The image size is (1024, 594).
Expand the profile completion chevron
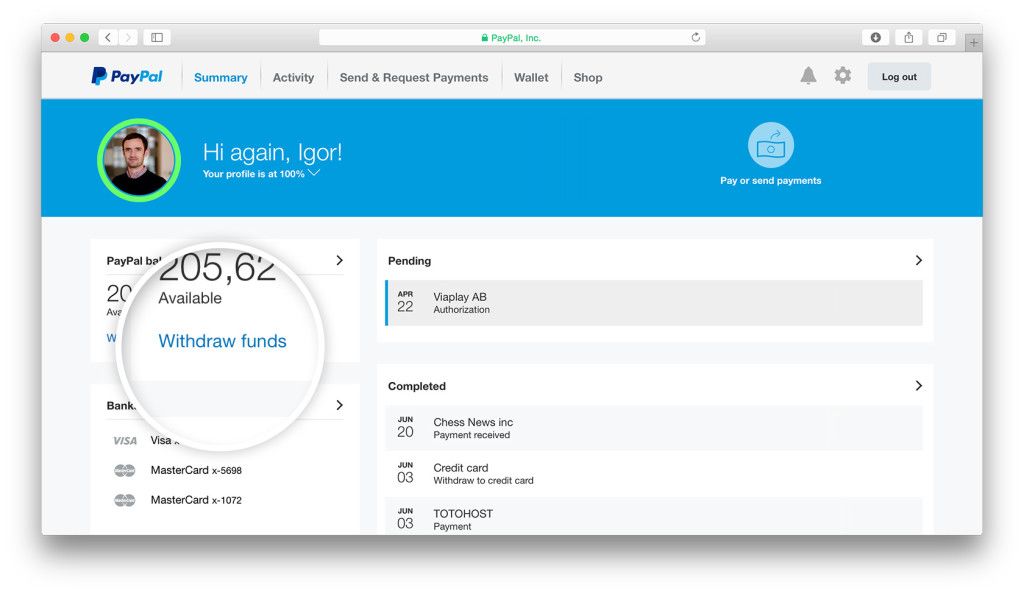point(314,173)
